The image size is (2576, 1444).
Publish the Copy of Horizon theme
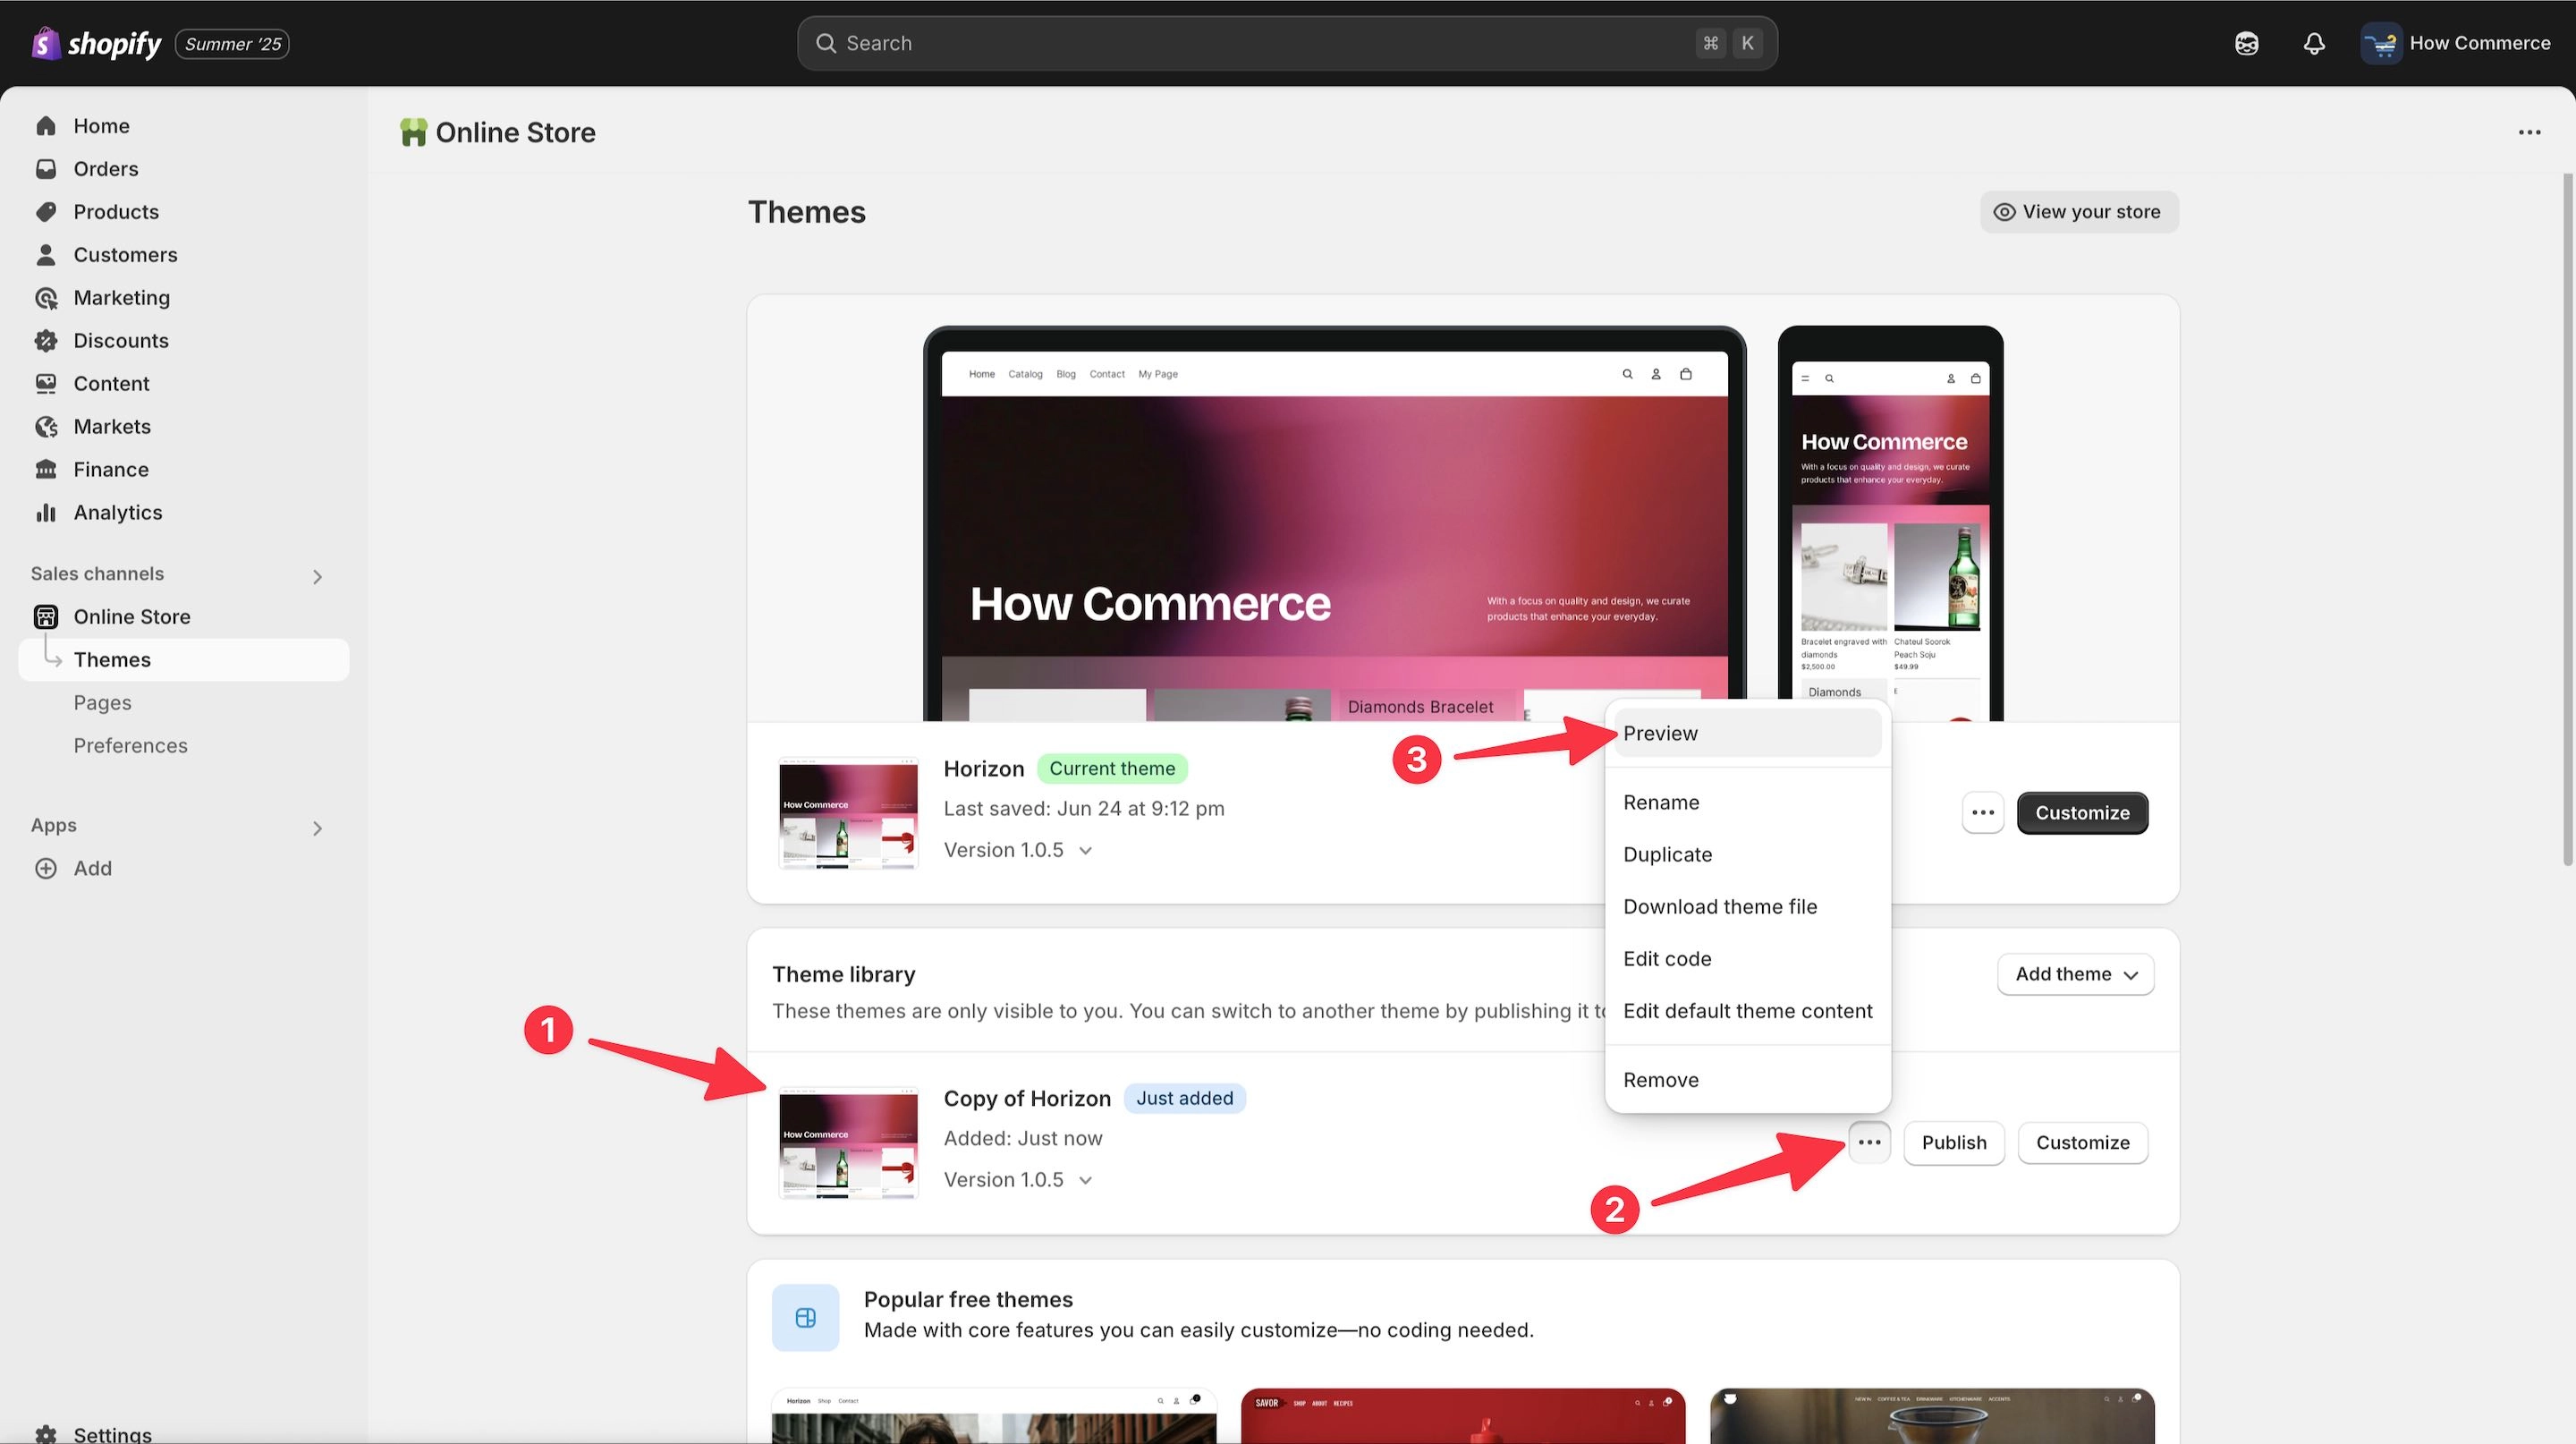[x=1954, y=1142]
